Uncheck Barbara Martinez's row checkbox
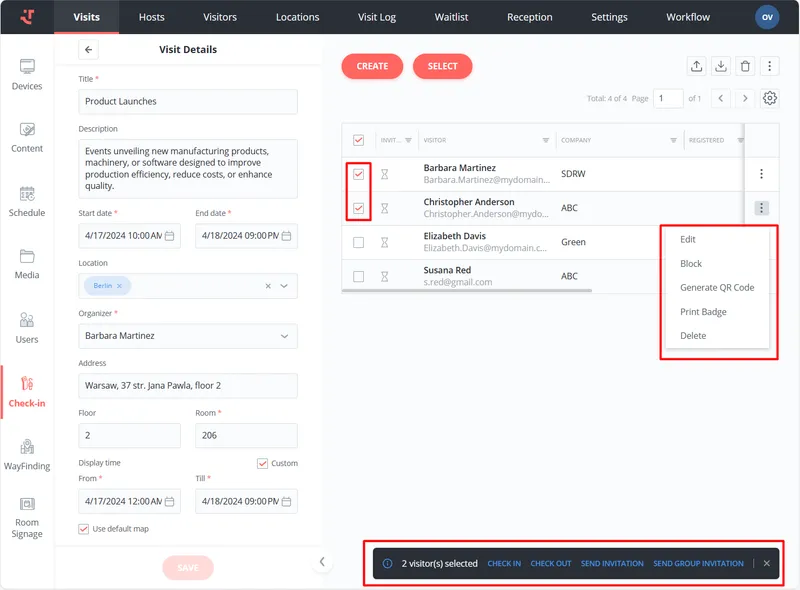The width and height of the screenshot is (800, 590). [x=358, y=174]
